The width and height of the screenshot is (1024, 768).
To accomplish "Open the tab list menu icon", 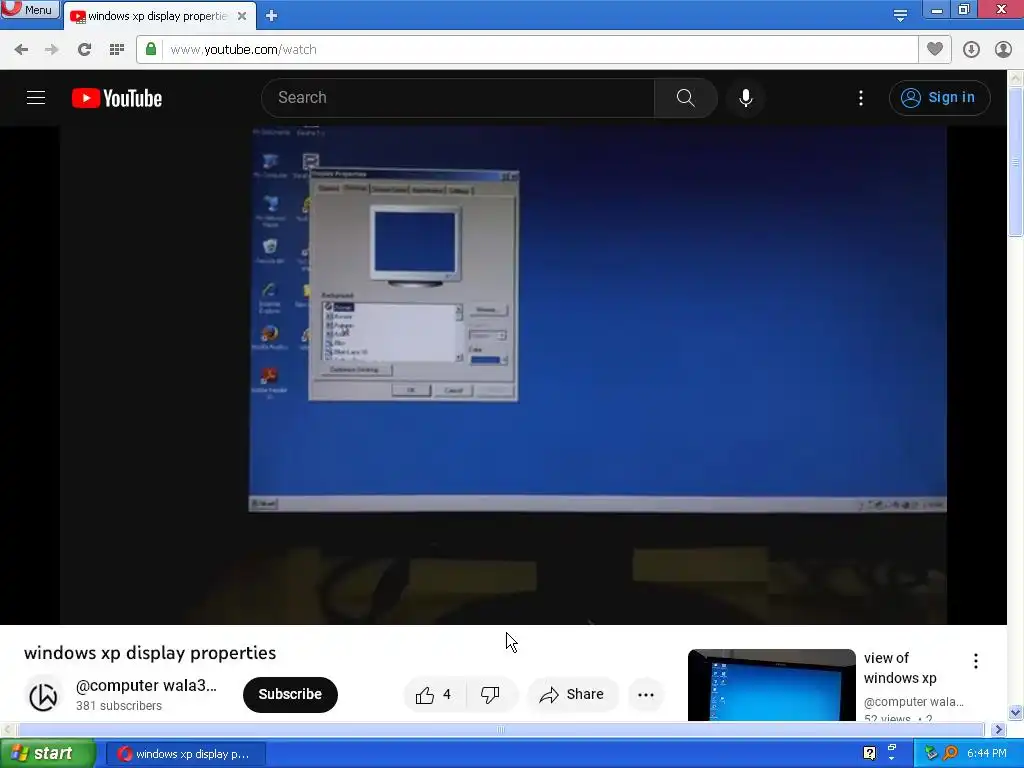I will [900, 15].
